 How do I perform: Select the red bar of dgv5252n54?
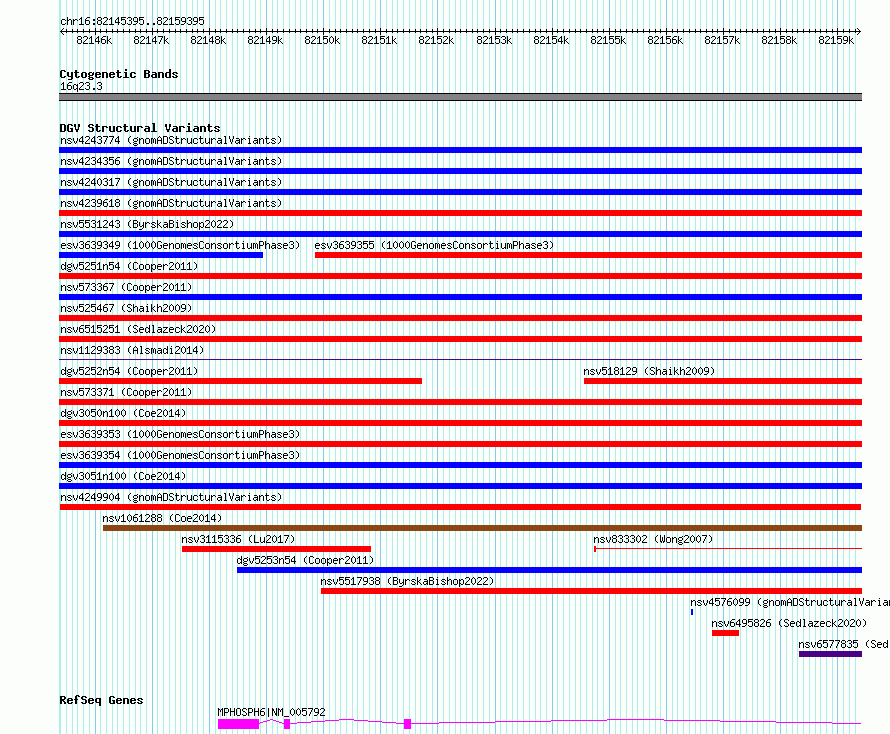241,381
